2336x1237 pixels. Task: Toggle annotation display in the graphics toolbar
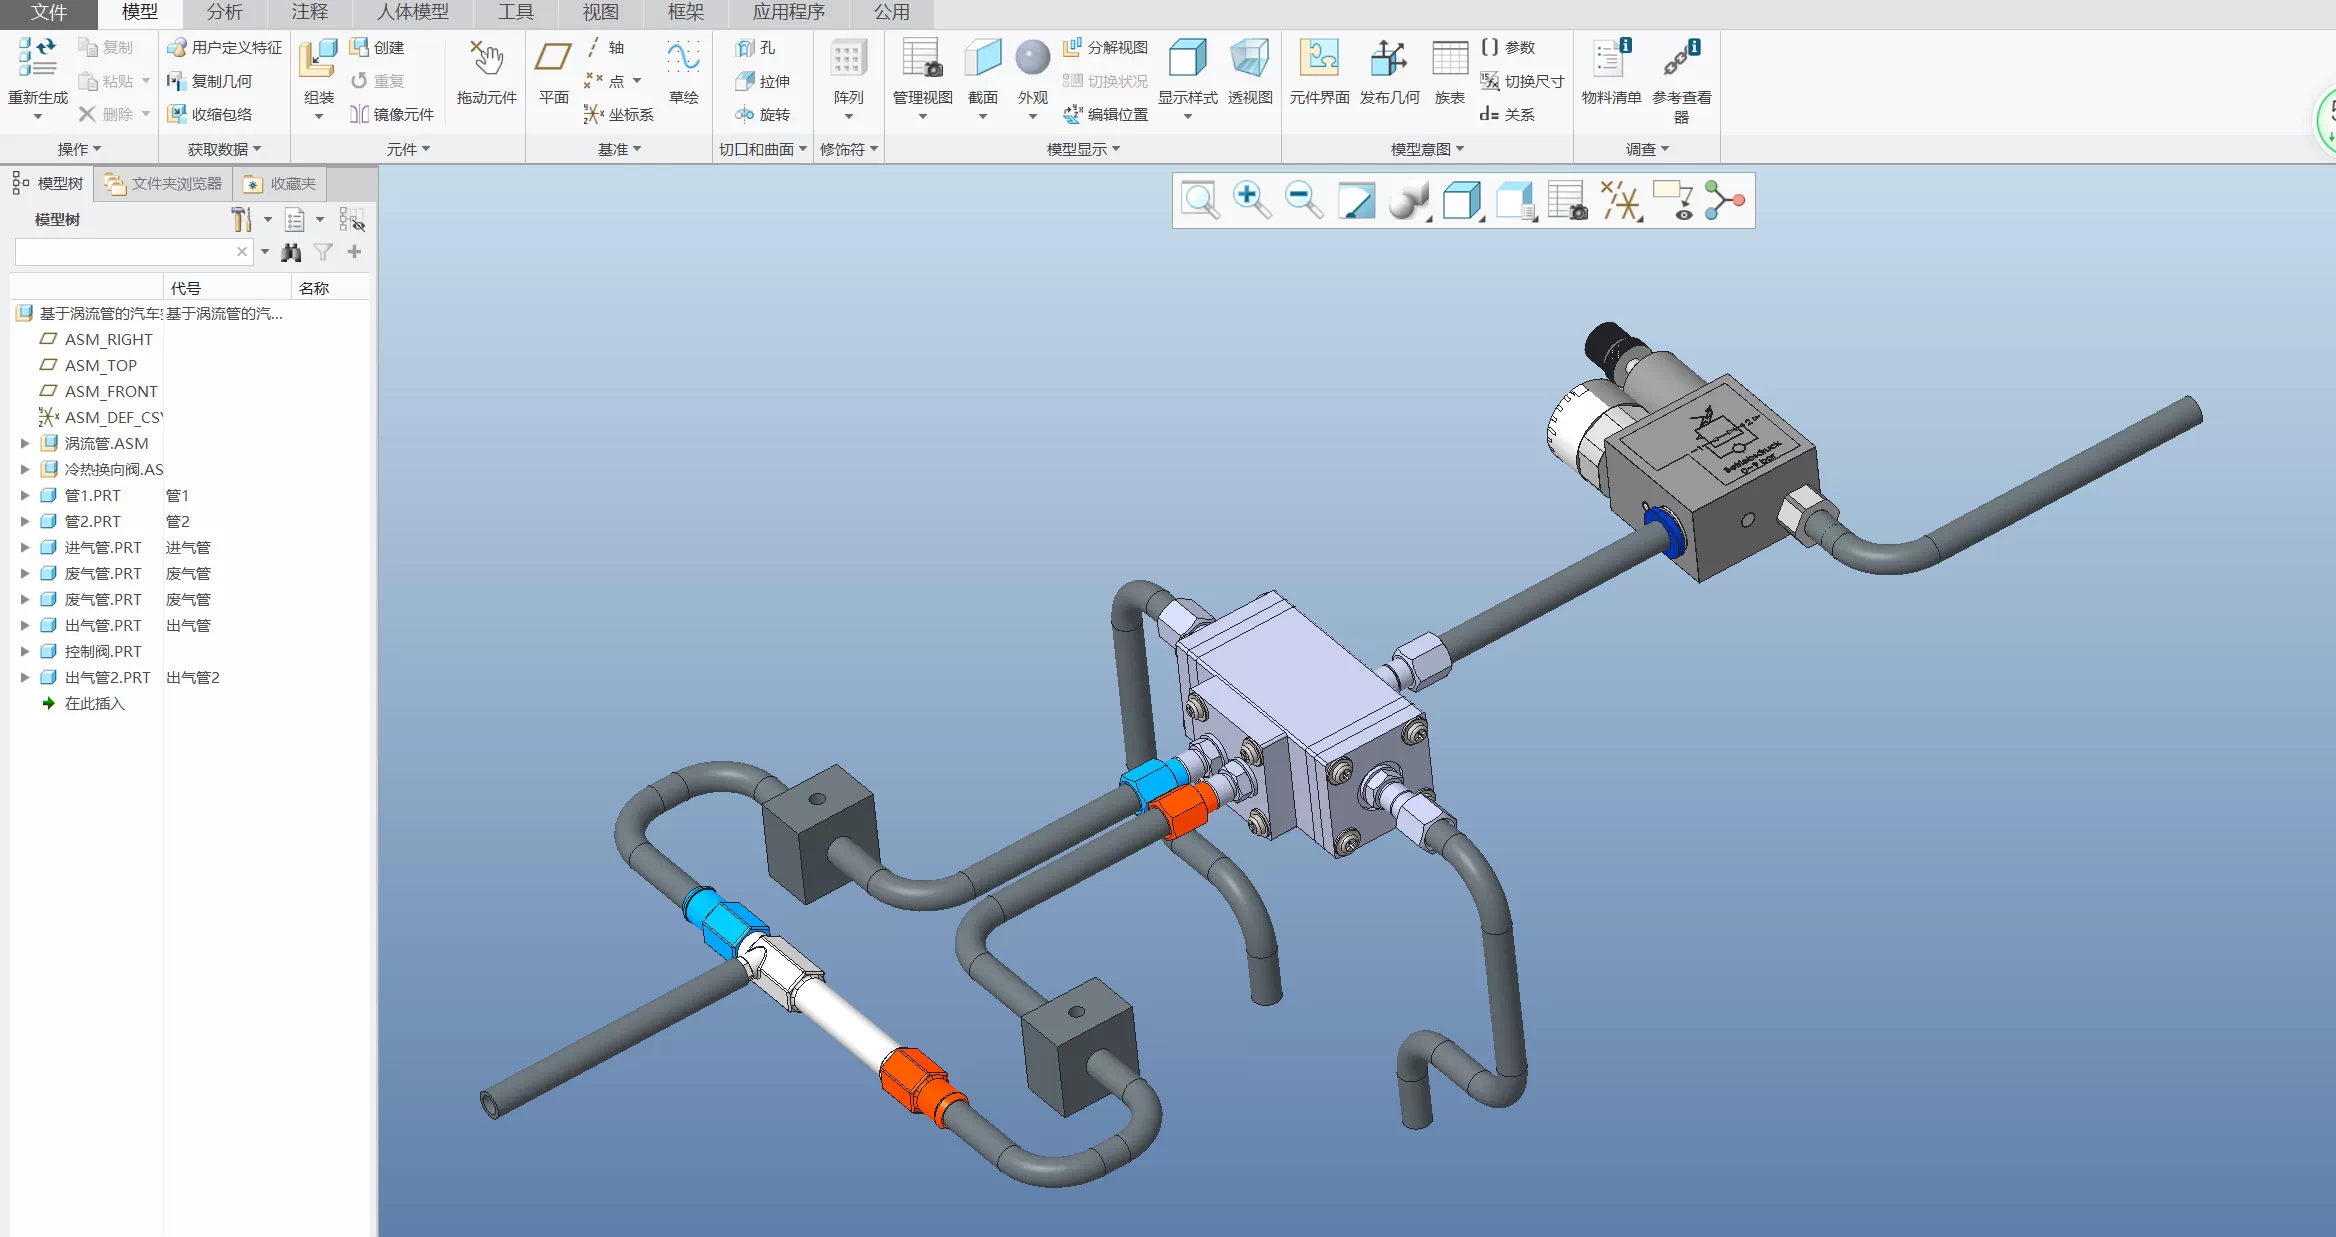tap(1673, 200)
